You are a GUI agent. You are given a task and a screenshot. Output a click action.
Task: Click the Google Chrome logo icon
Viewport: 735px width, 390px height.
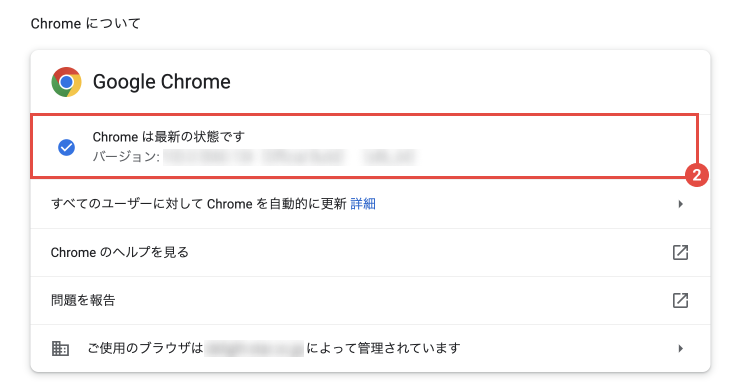pos(66,82)
